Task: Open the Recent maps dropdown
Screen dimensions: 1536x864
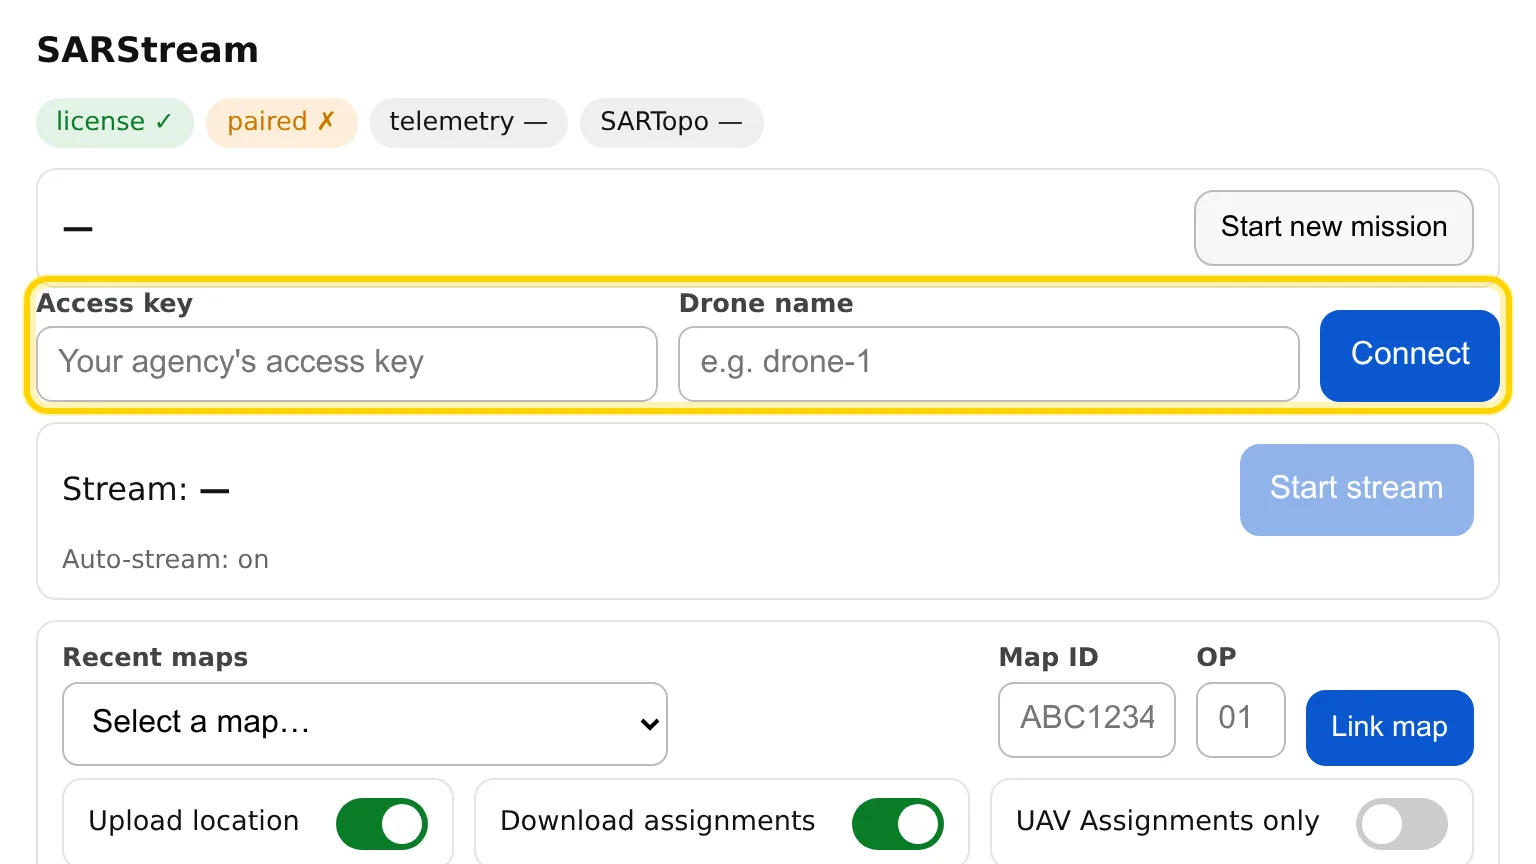Action: pyautogui.click(x=365, y=724)
